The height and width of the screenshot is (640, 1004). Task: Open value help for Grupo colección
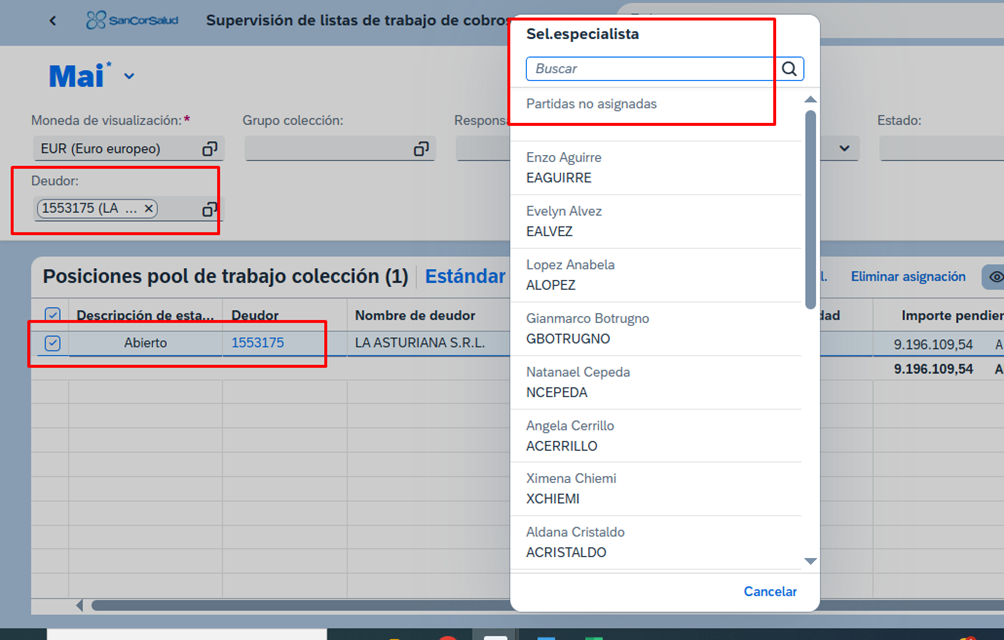pos(421,149)
